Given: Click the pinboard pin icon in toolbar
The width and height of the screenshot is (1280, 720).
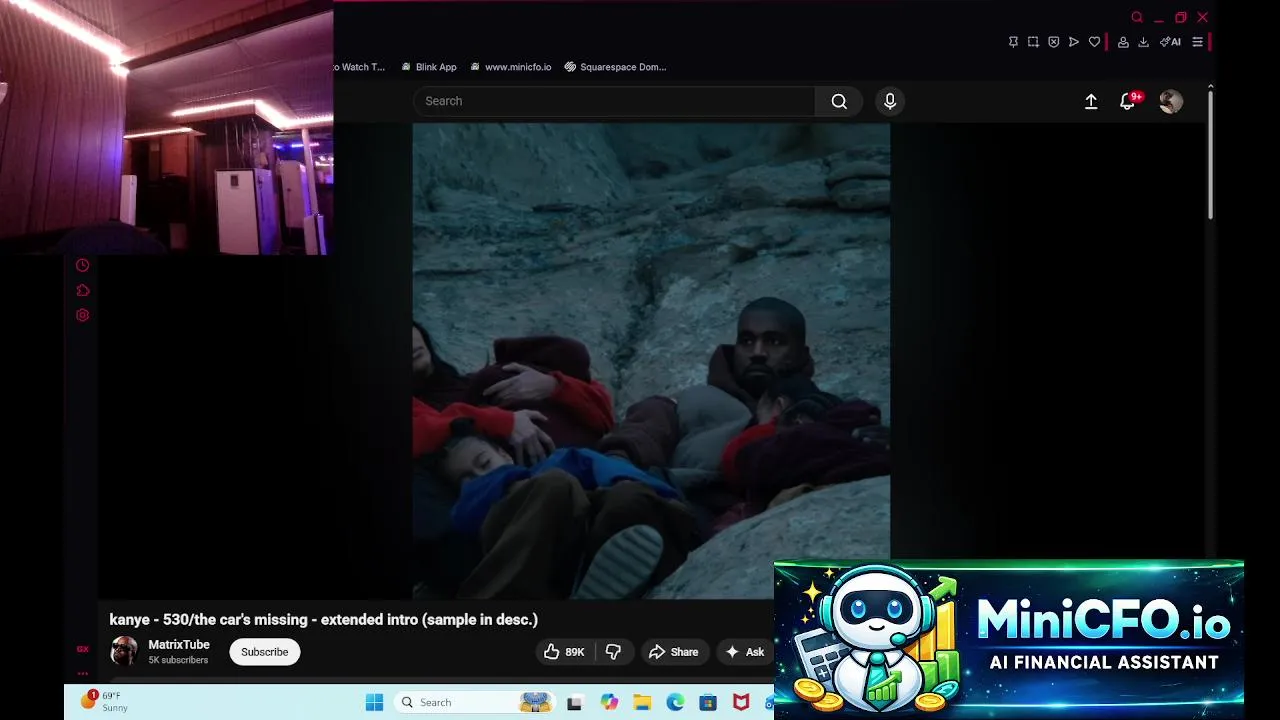Looking at the screenshot, I should click(1013, 42).
